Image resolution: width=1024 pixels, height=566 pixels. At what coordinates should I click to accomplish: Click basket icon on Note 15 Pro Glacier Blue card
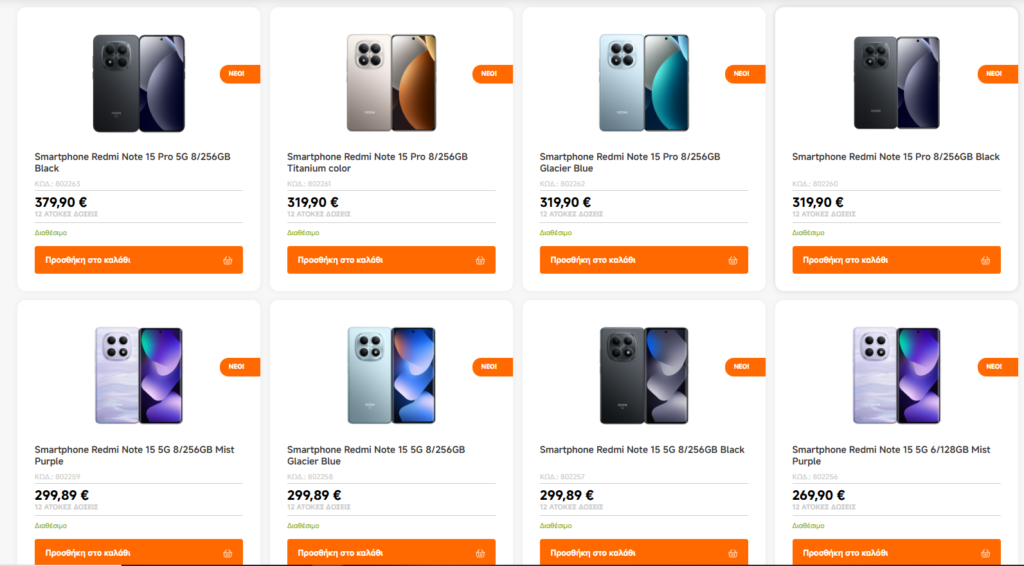733,260
